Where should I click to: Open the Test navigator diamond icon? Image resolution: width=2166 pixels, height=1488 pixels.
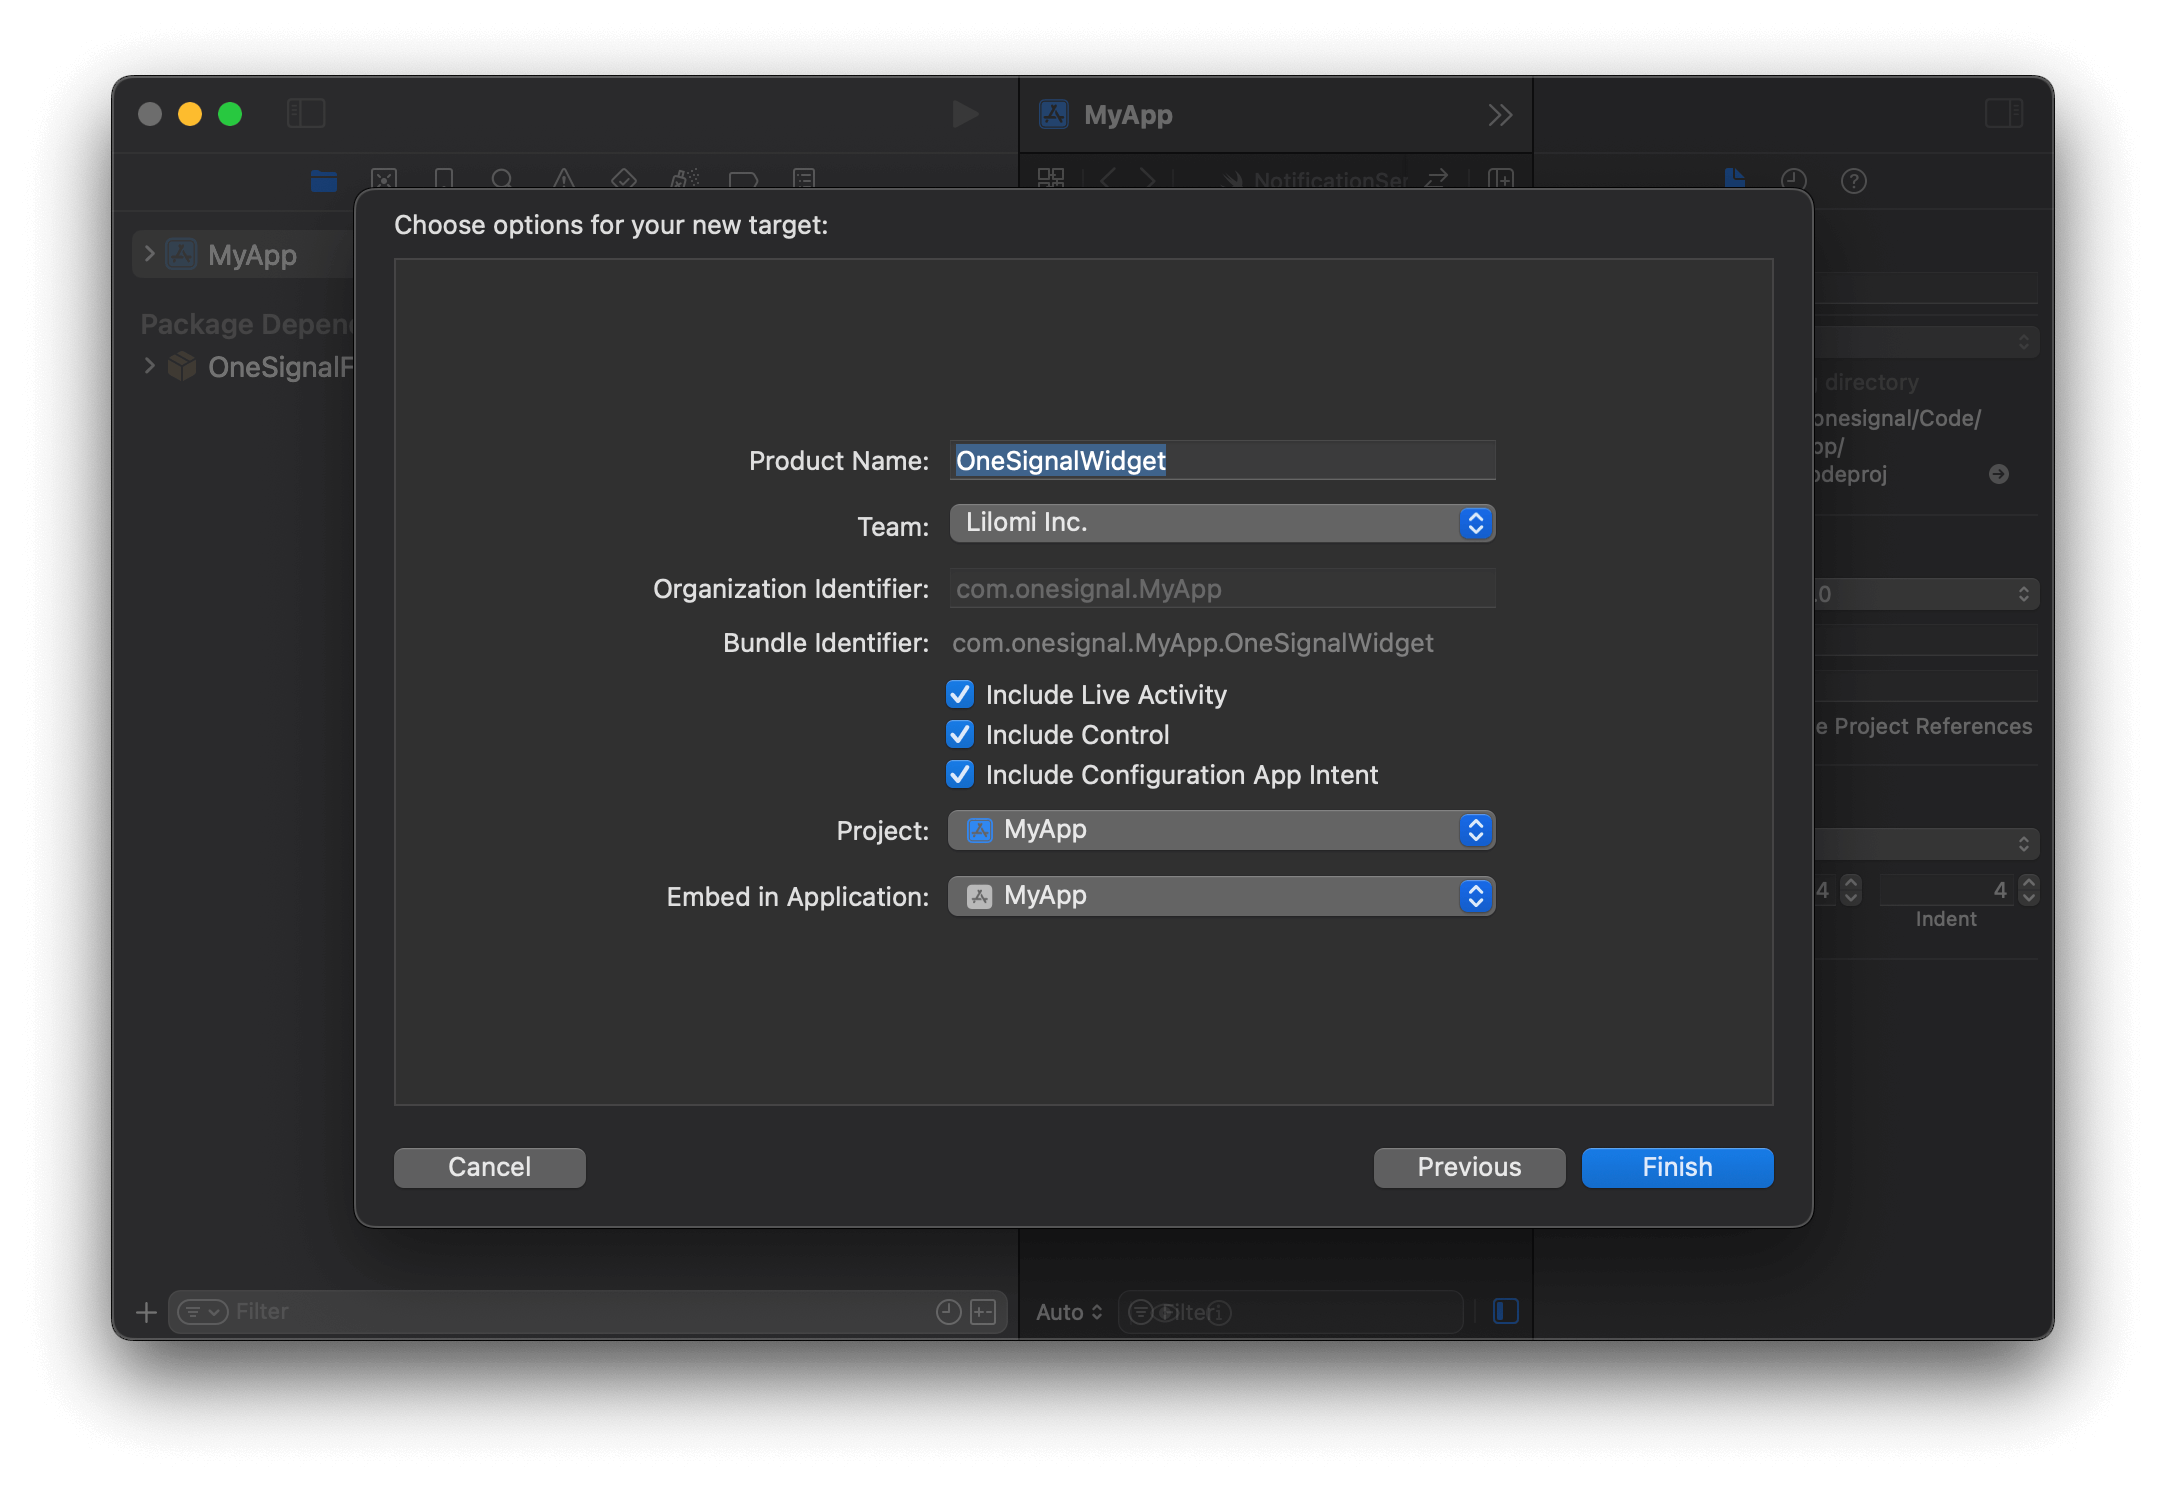[624, 180]
